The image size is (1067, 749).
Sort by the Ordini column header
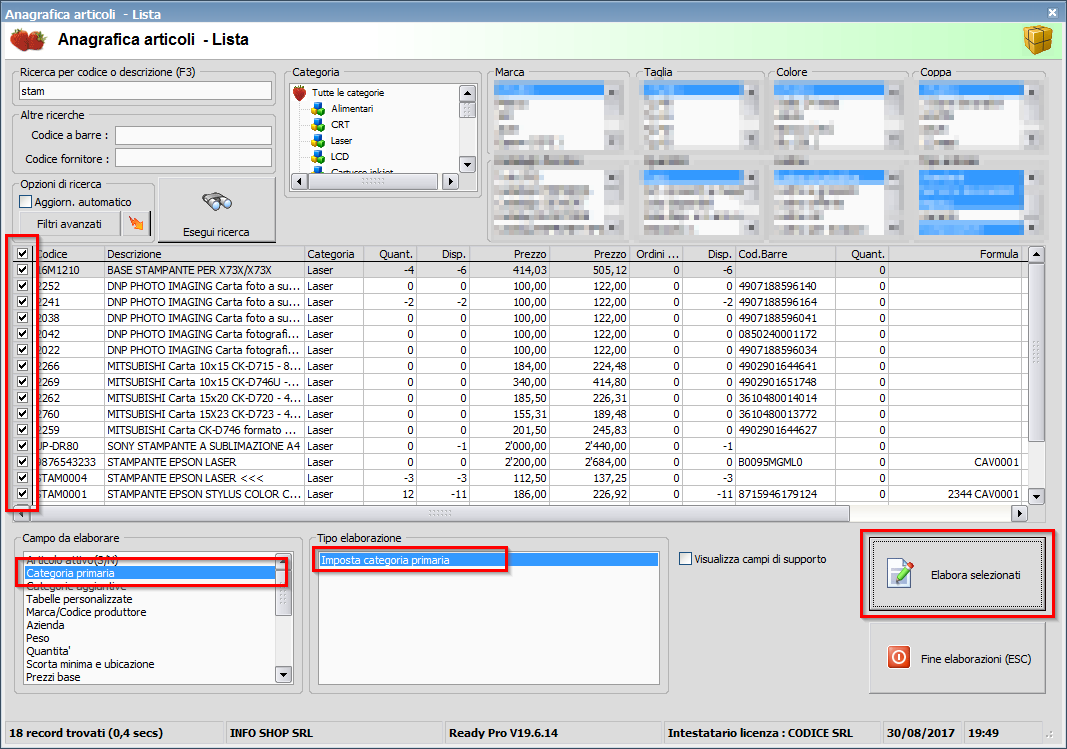(657, 254)
